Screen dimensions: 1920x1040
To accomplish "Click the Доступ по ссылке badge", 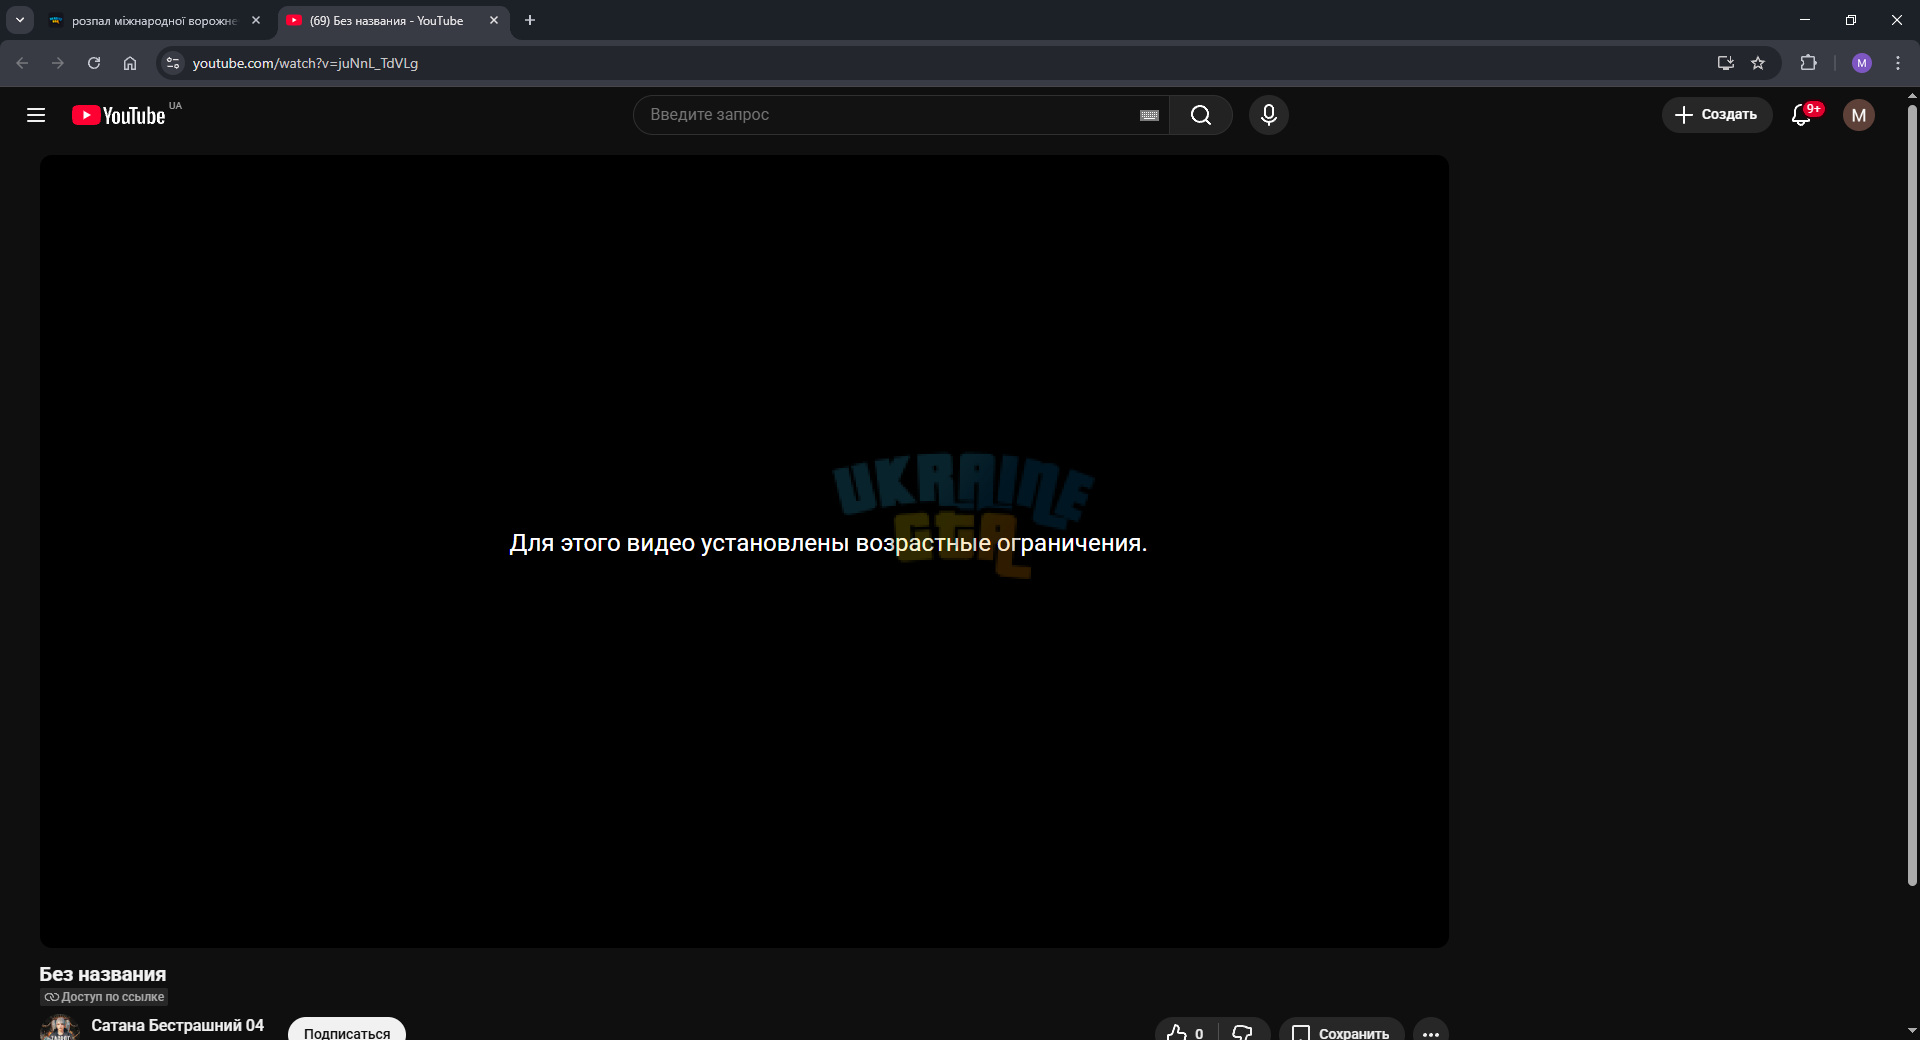I will (x=104, y=997).
